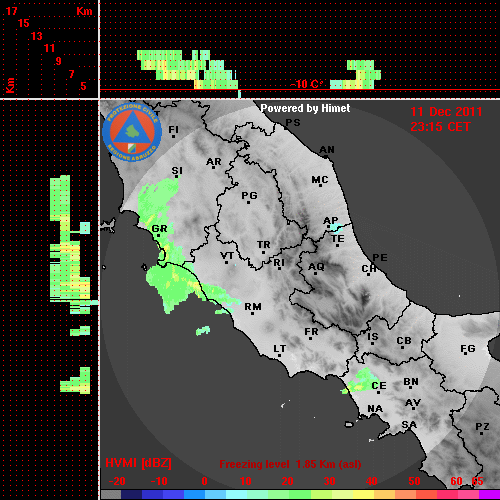This screenshot has height=500, width=500.
Task: Click the date '11 Dec 2011'
Action: pos(446,112)
